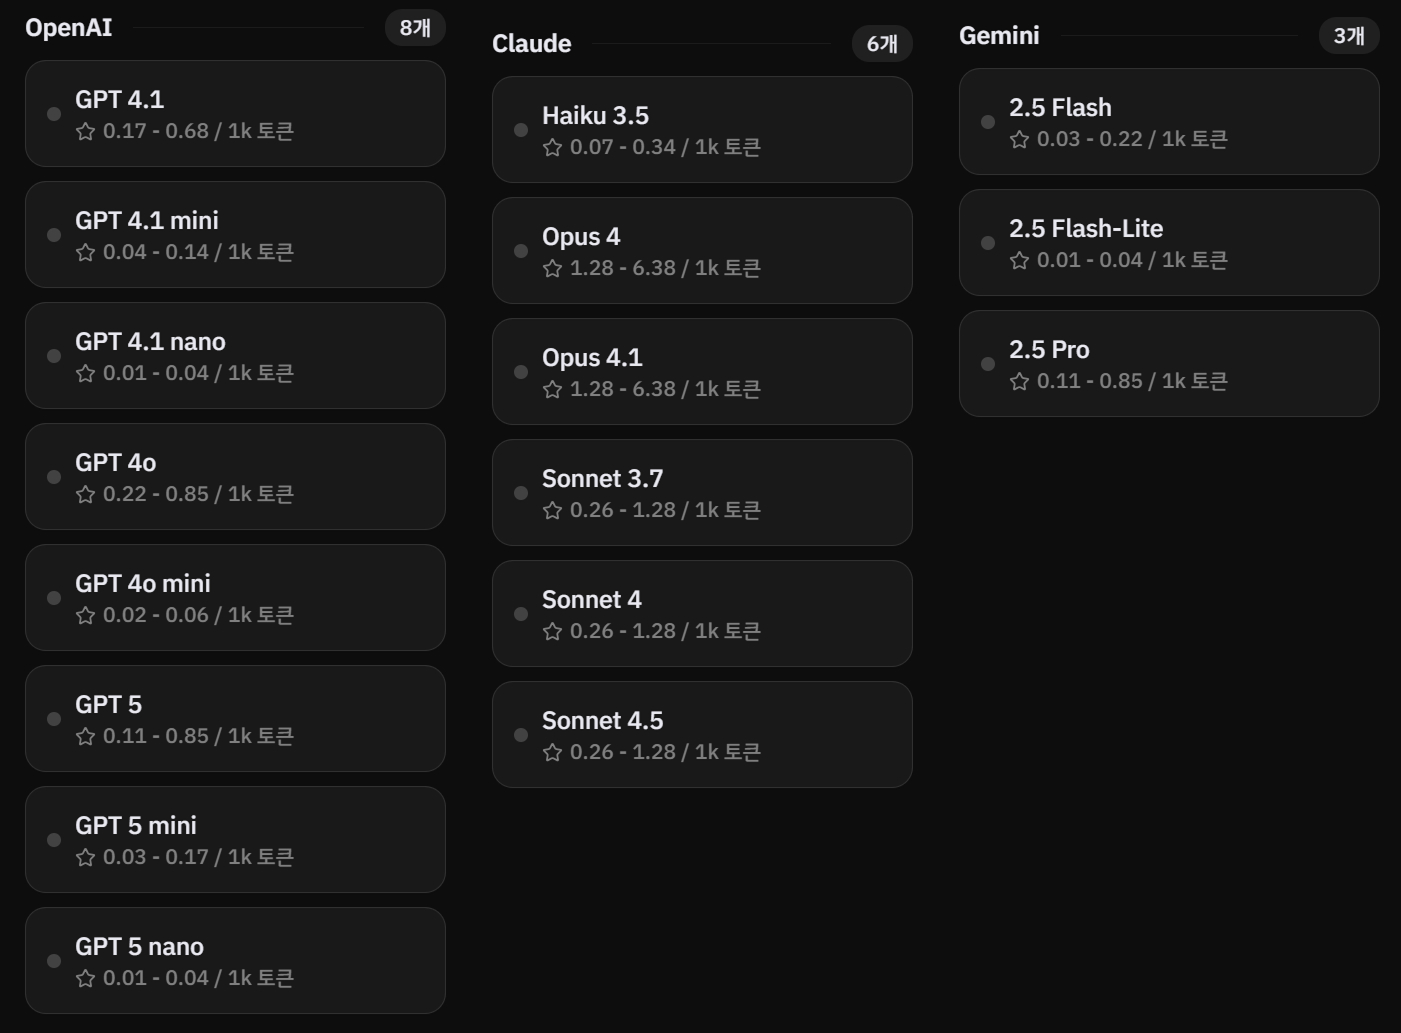
Task: Favorite GPT 4.1 nano with star icon
Action: tap(86, 373)
